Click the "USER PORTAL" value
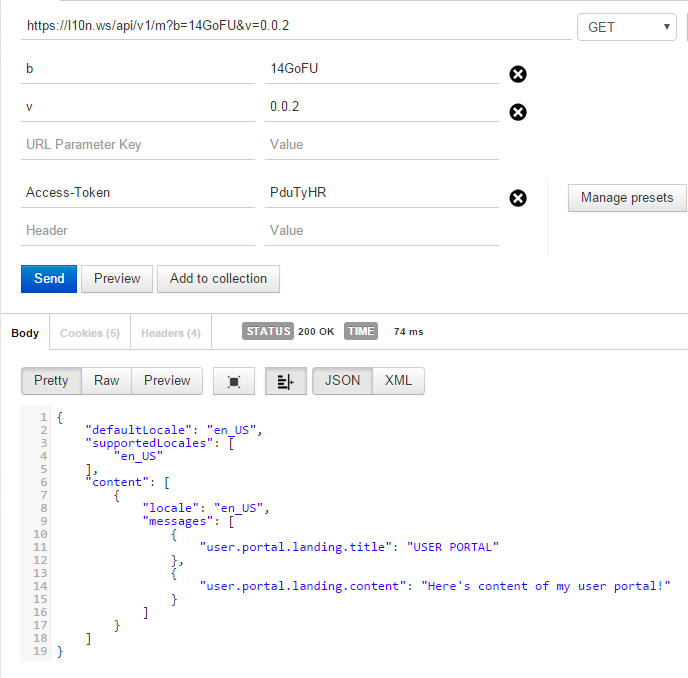This screenshot has width=688, height=678. tap(453, 547)
